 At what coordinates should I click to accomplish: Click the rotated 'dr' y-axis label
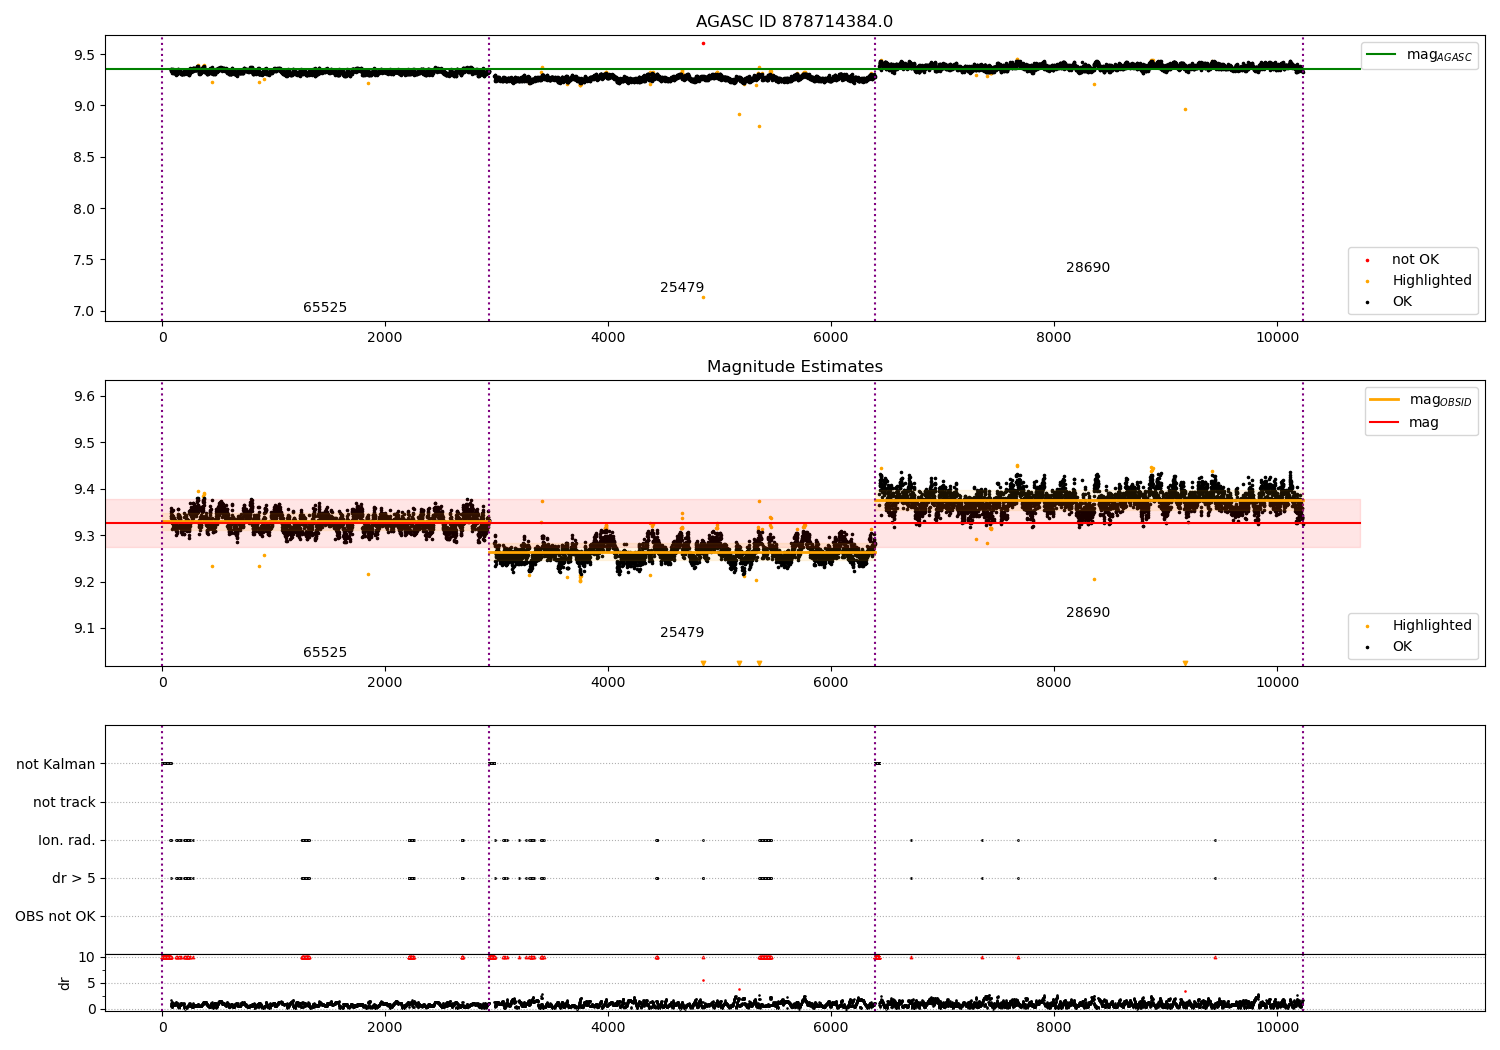[x=65, y=983]
